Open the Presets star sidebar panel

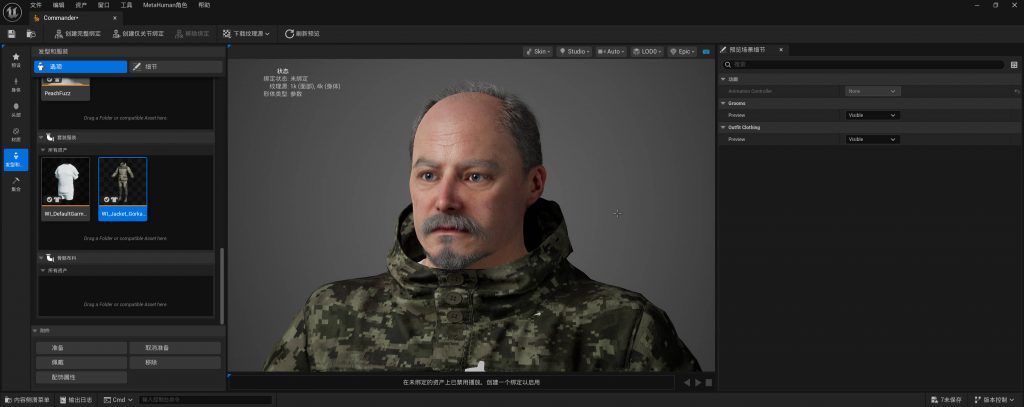[x=15, y=59]
